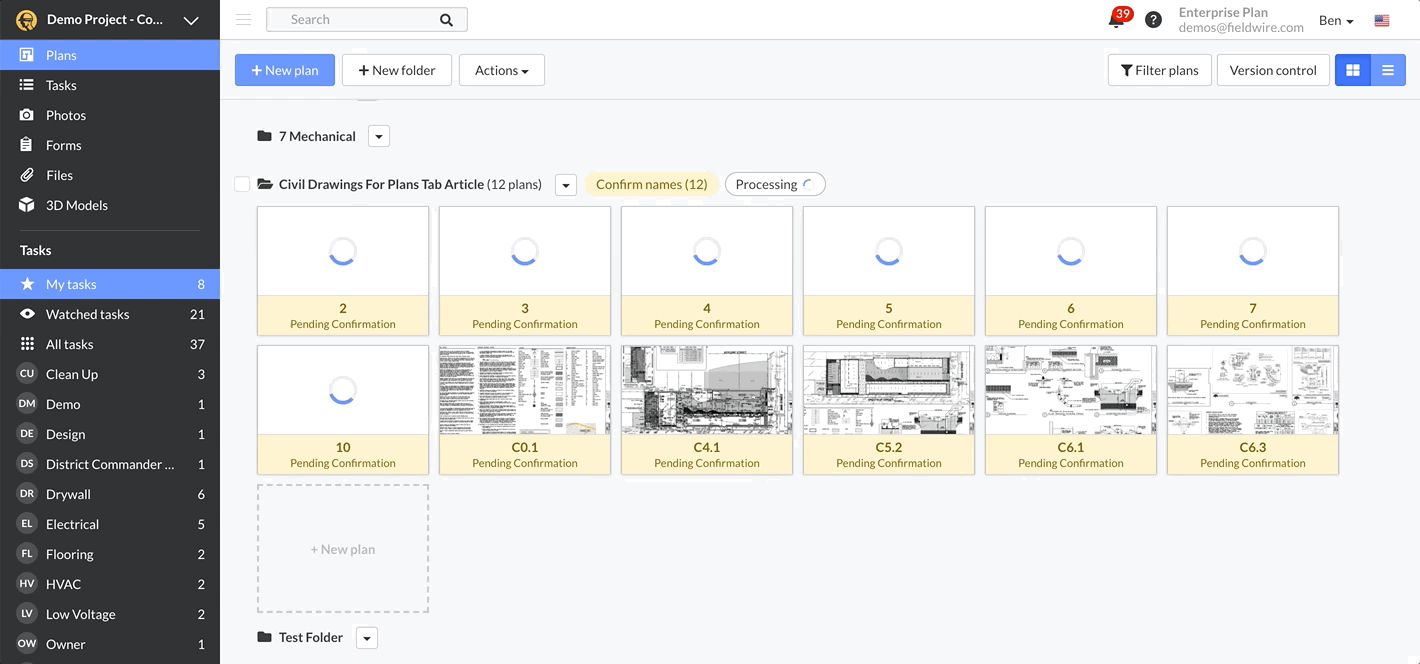Switch to the Tasks section

click(61, 84)
